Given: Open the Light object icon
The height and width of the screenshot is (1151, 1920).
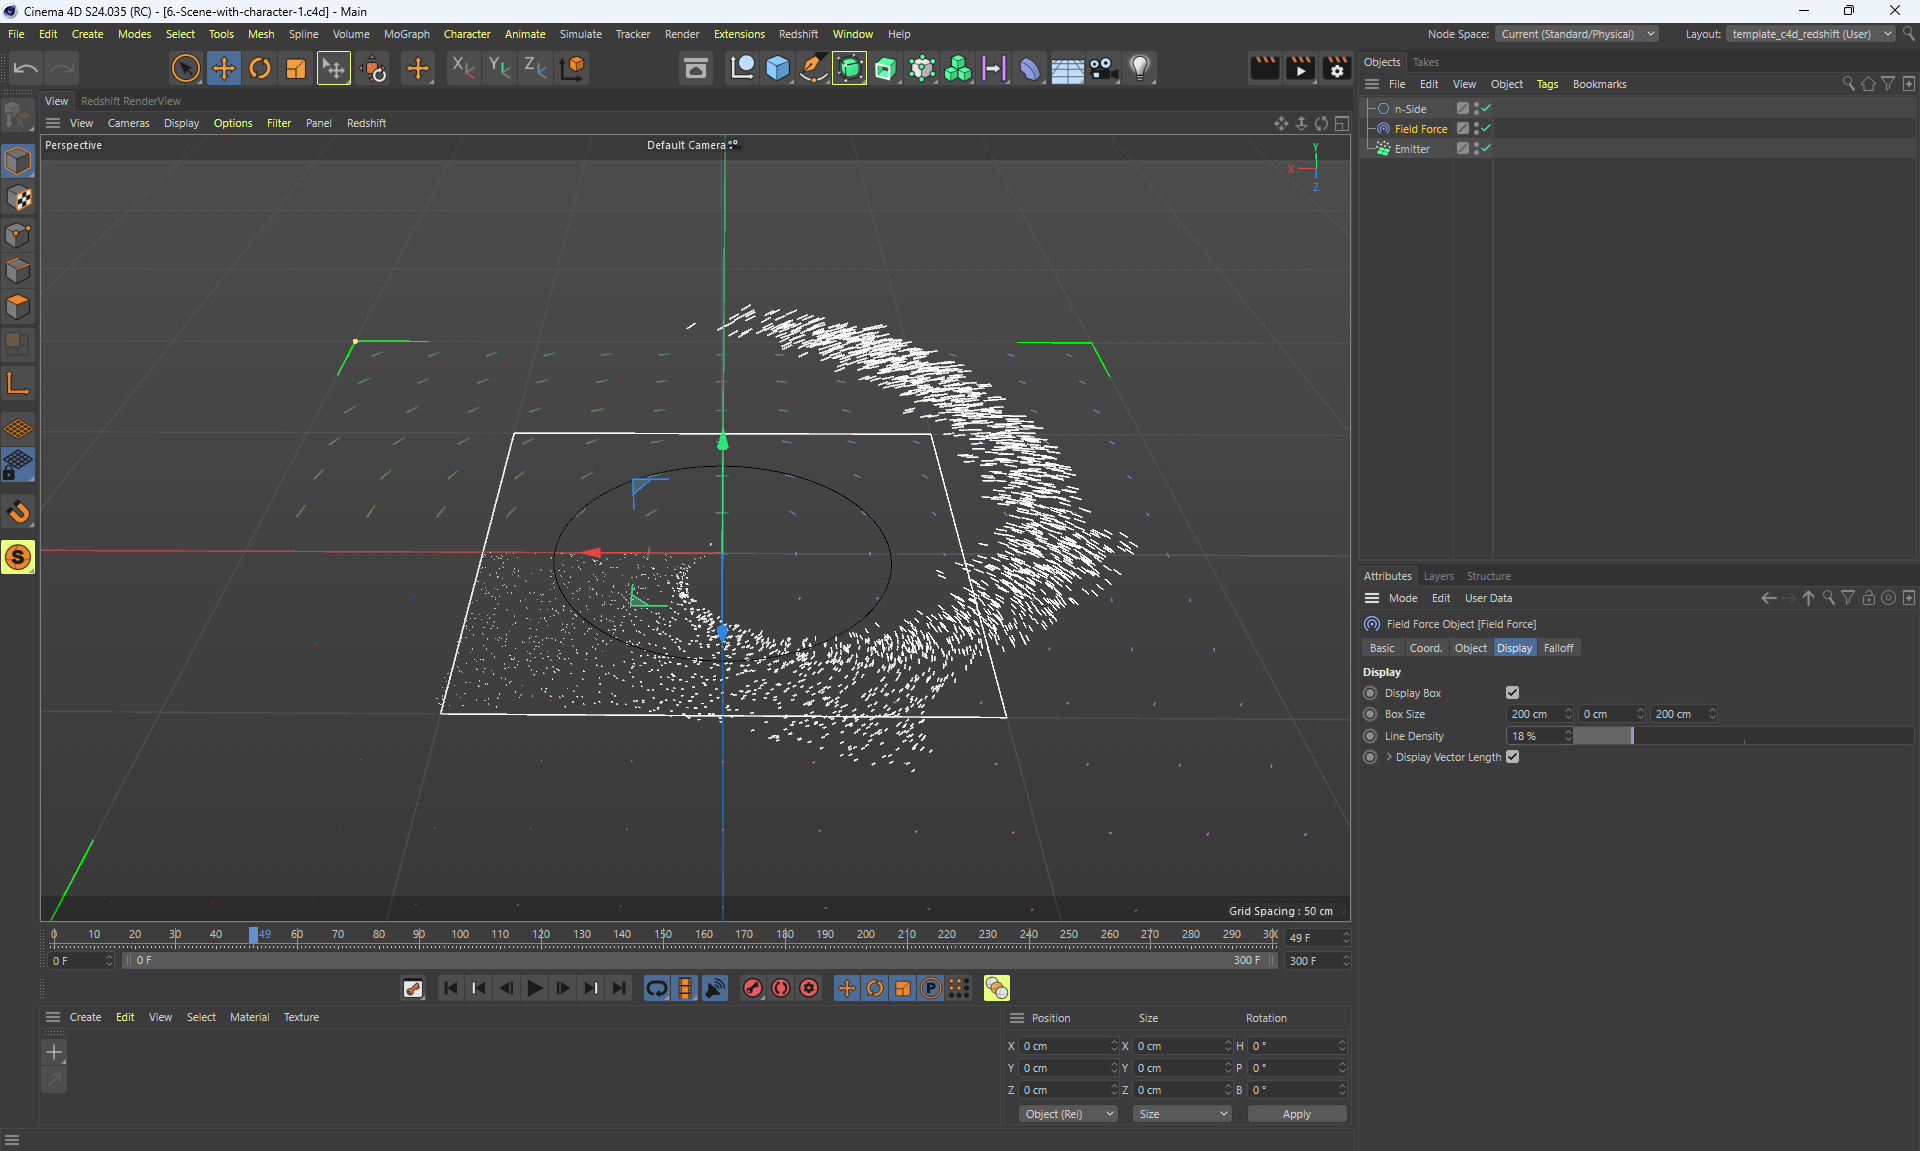Looking at the screenshot, I should pos(1139,68).
